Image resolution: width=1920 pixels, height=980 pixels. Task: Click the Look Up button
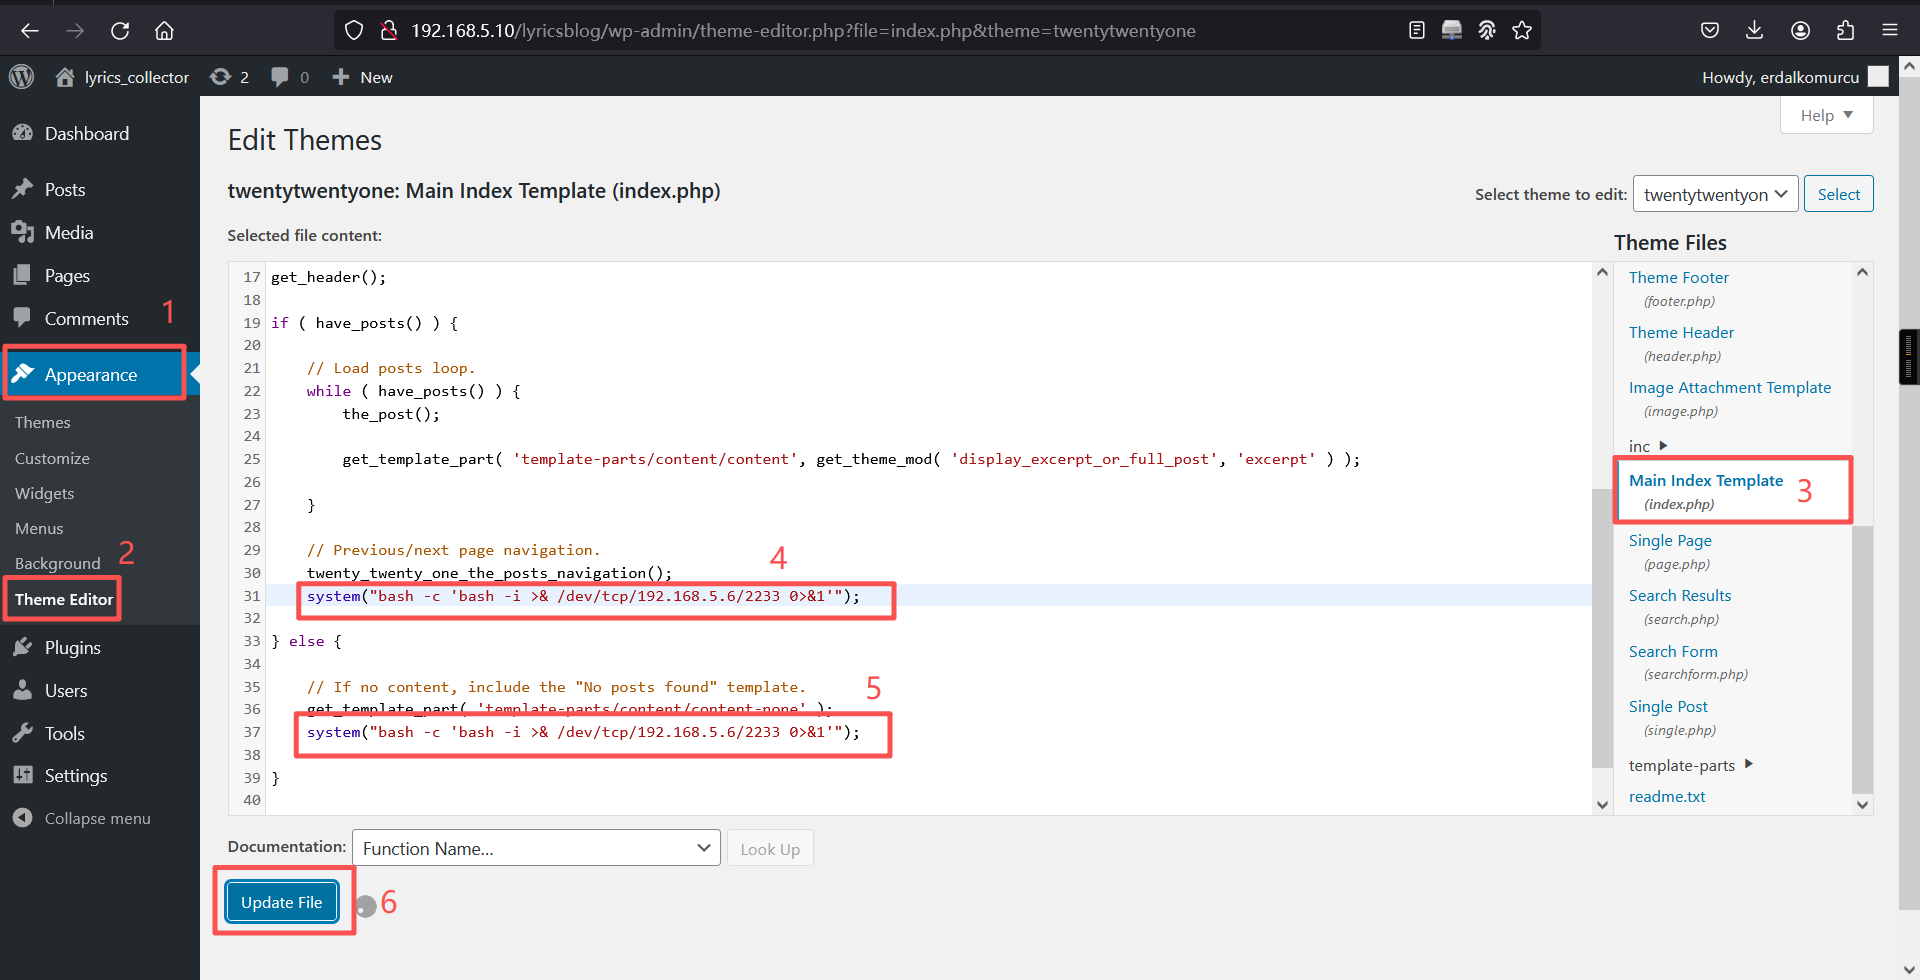[x=770, y=848]
